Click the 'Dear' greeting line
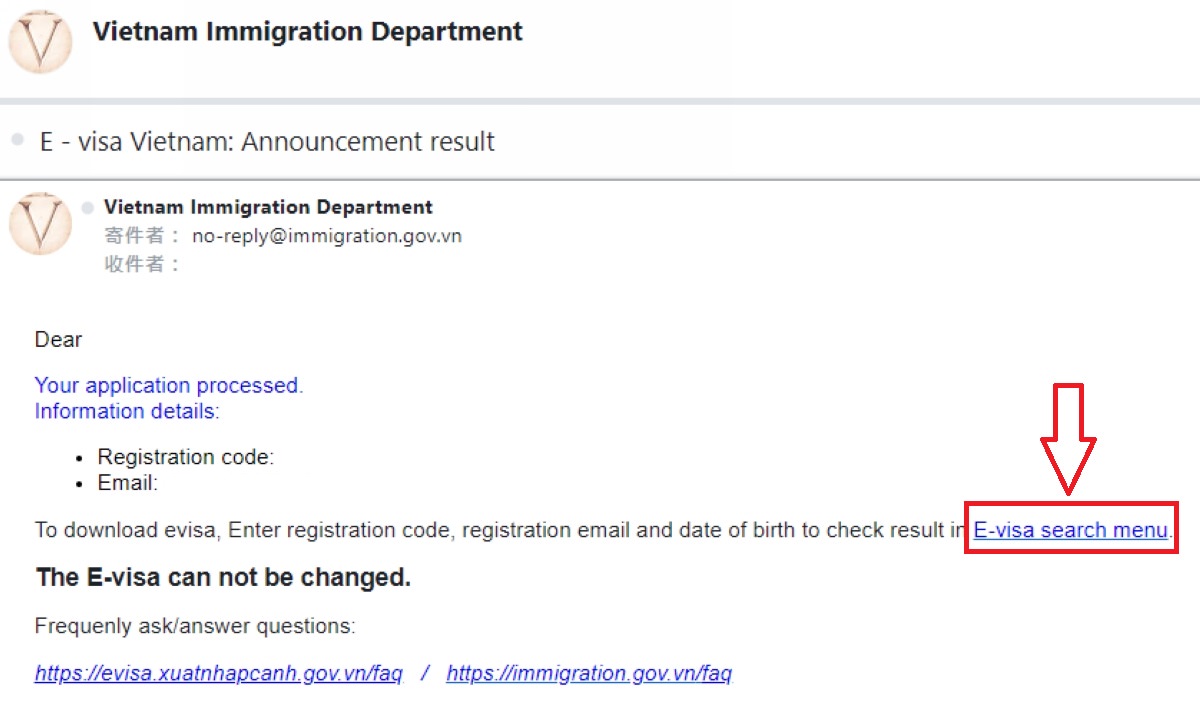The width and height of the screenshot is (1200, 703). (59, 340)
